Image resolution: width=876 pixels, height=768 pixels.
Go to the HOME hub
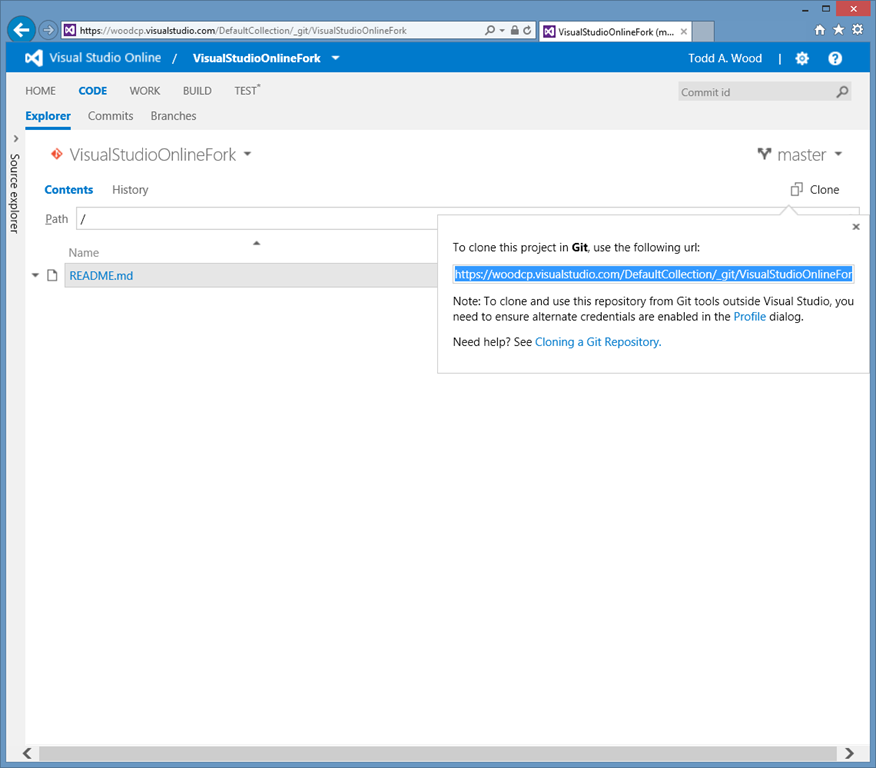point(40,90)
